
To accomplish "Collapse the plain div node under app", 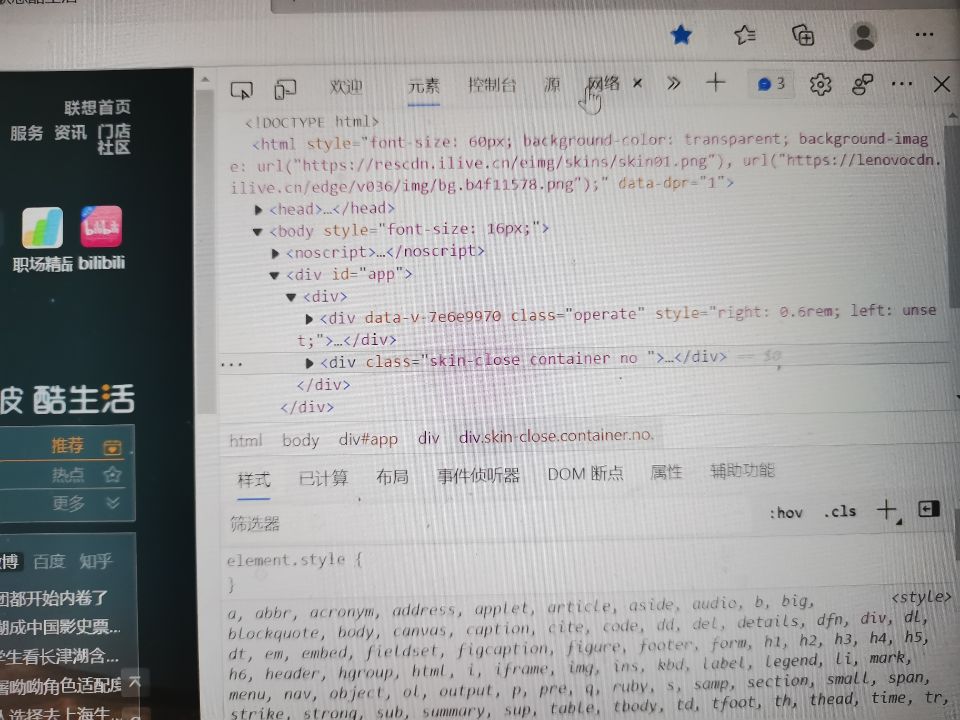I will point(291,298).
